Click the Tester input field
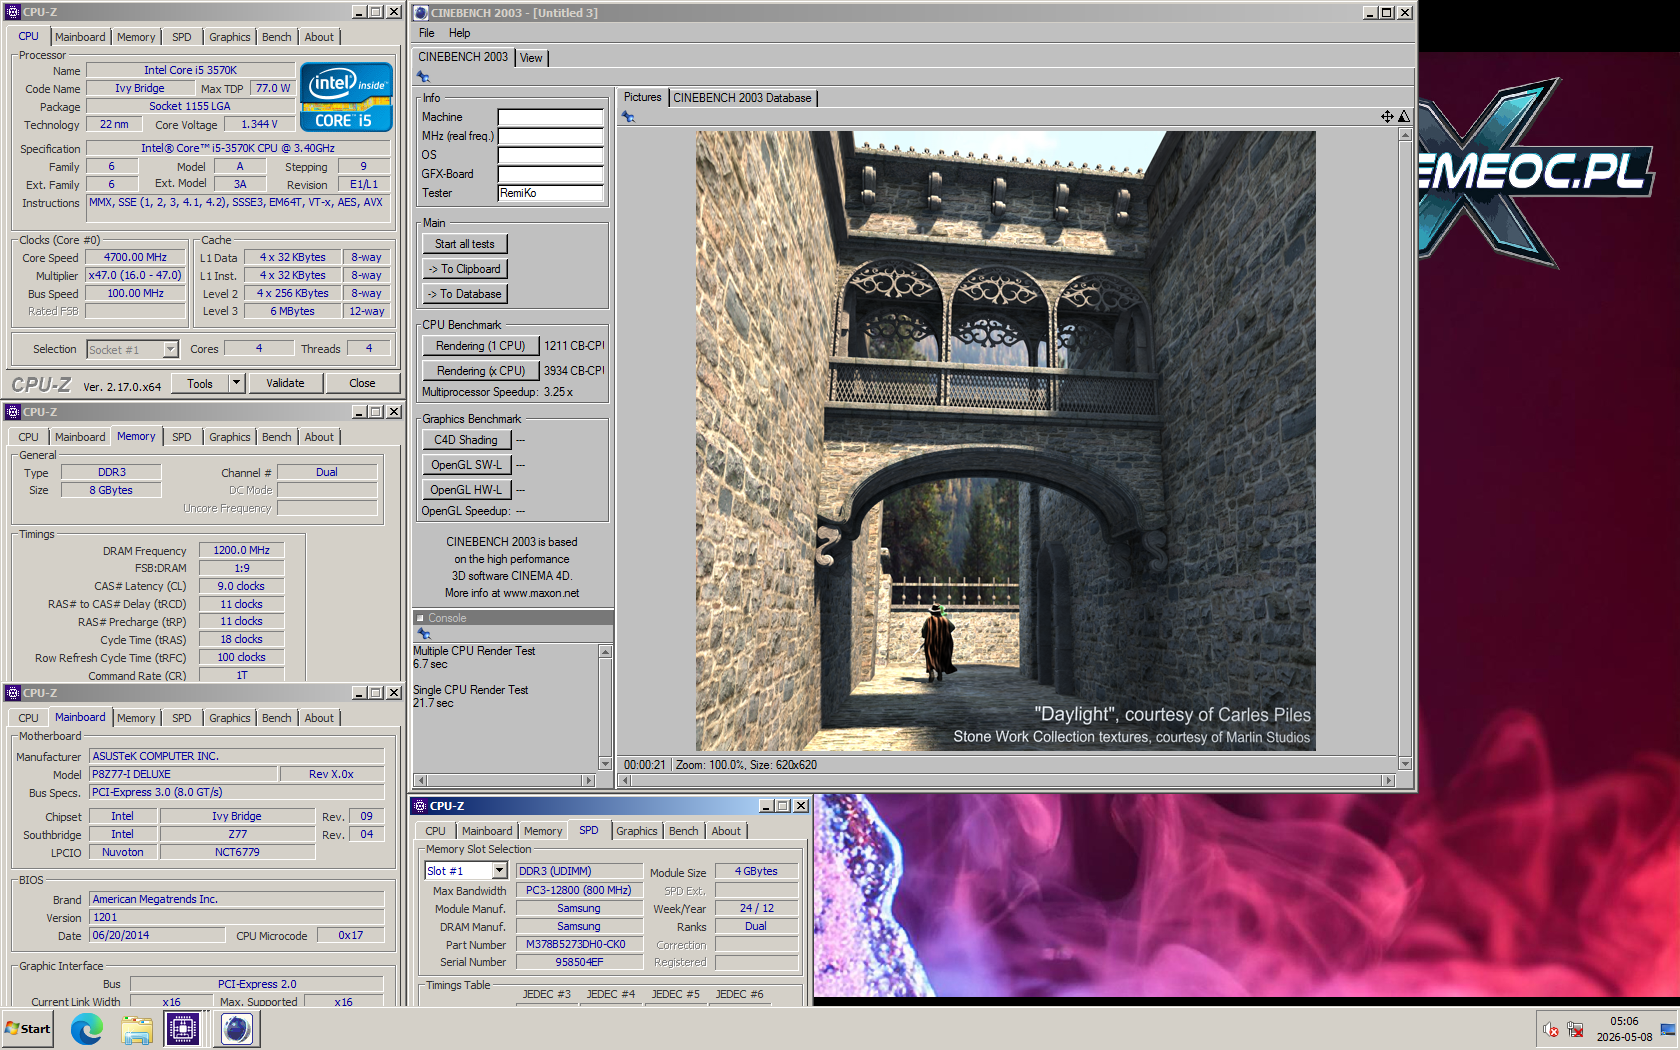The image size is (1680, 1050). (550, 193)
